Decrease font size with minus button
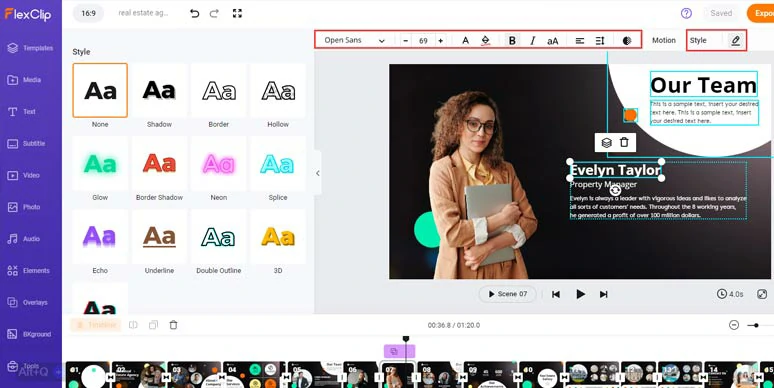Screen dimensions: 774x388 pyautogui.click(x=406, y=40)
